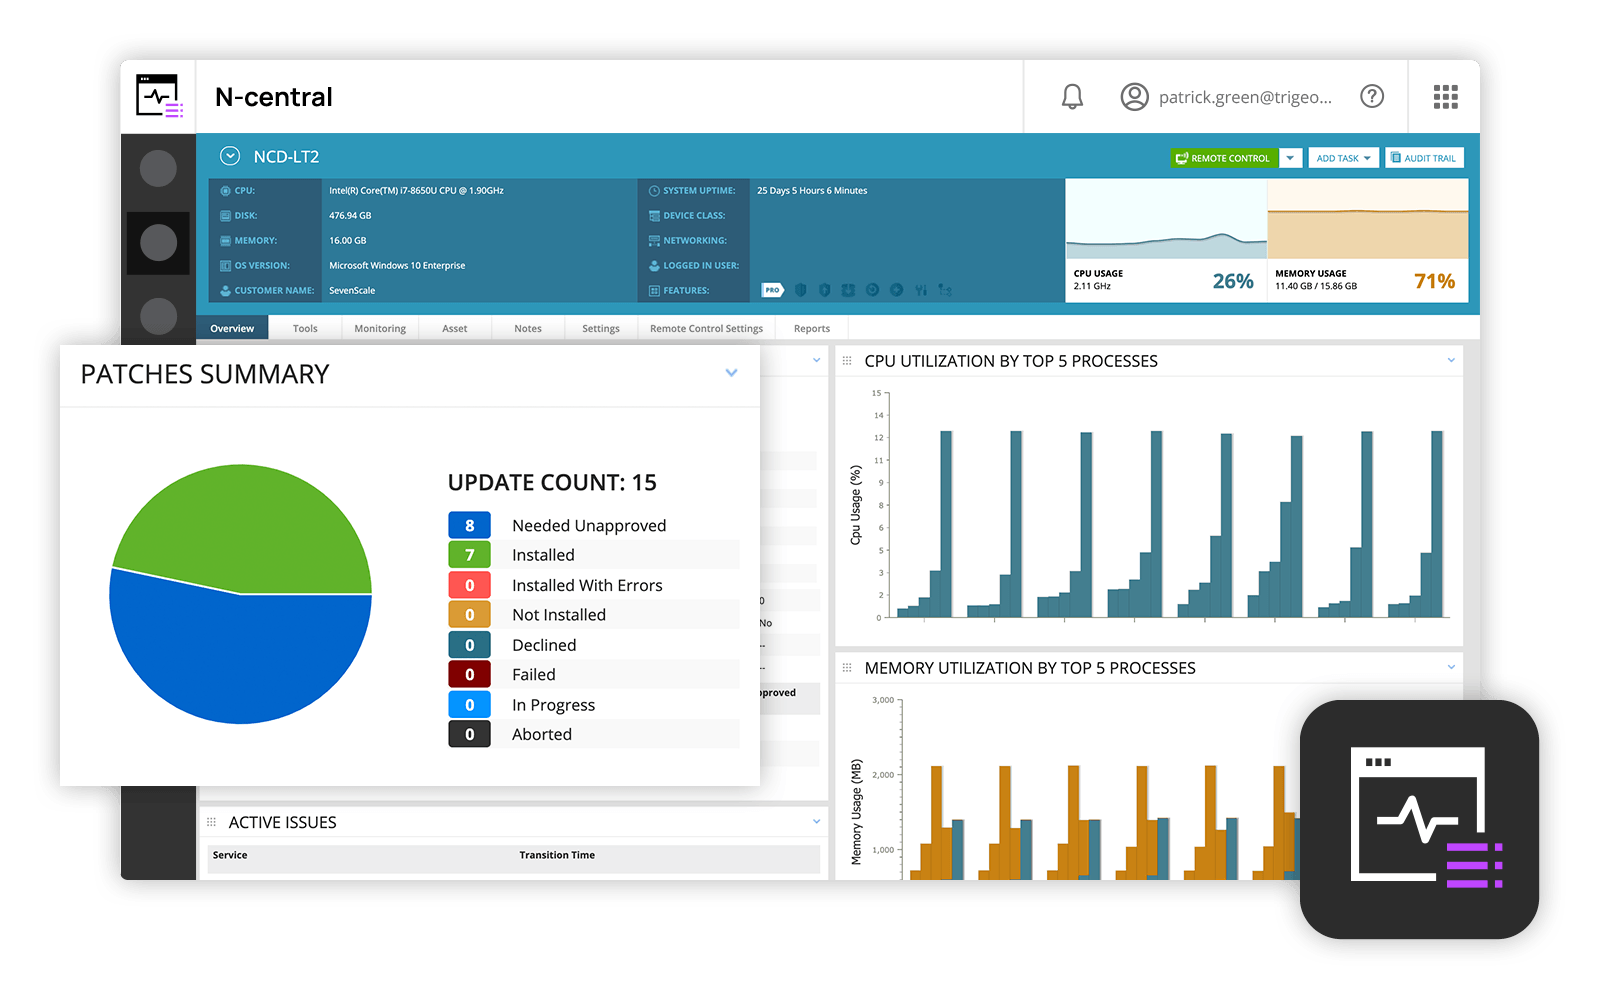Viewport: 1600px width, 1000px height.
Task: Click the N-central logo icon
Action: click(x=157, y=96)
